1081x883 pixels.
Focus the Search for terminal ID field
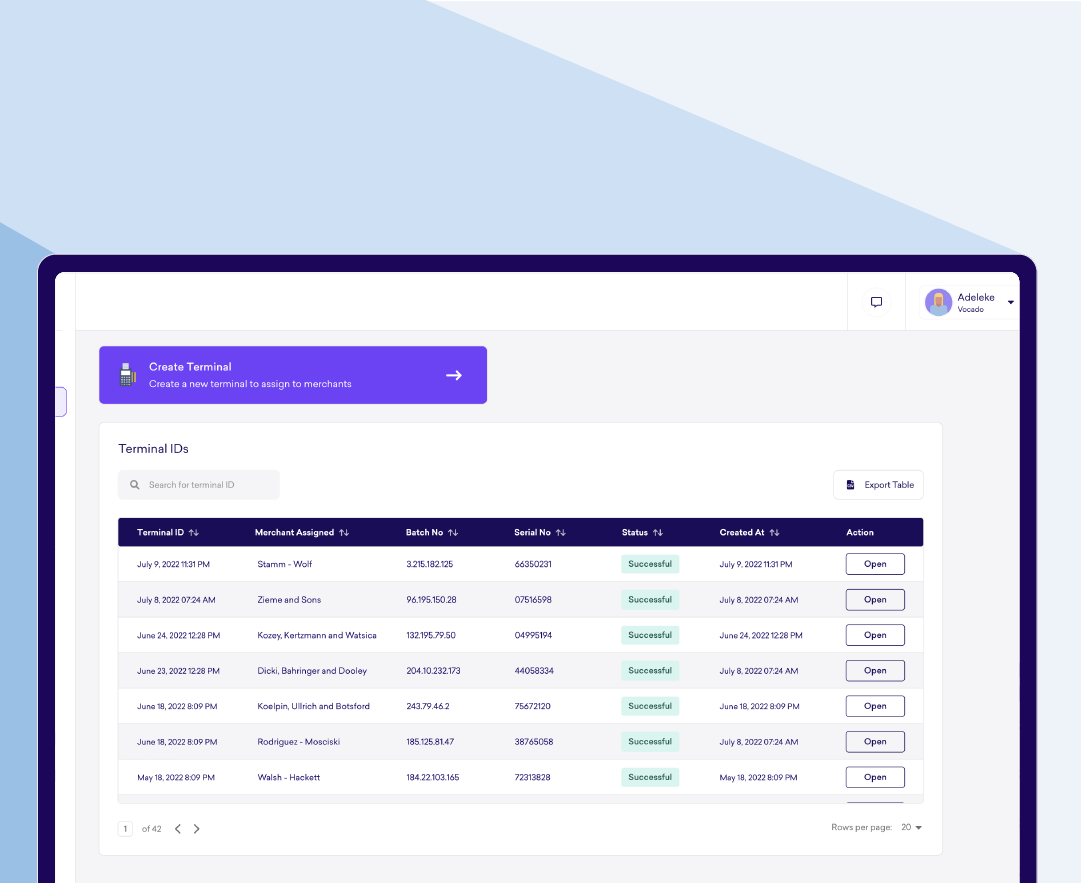(199, 485)
